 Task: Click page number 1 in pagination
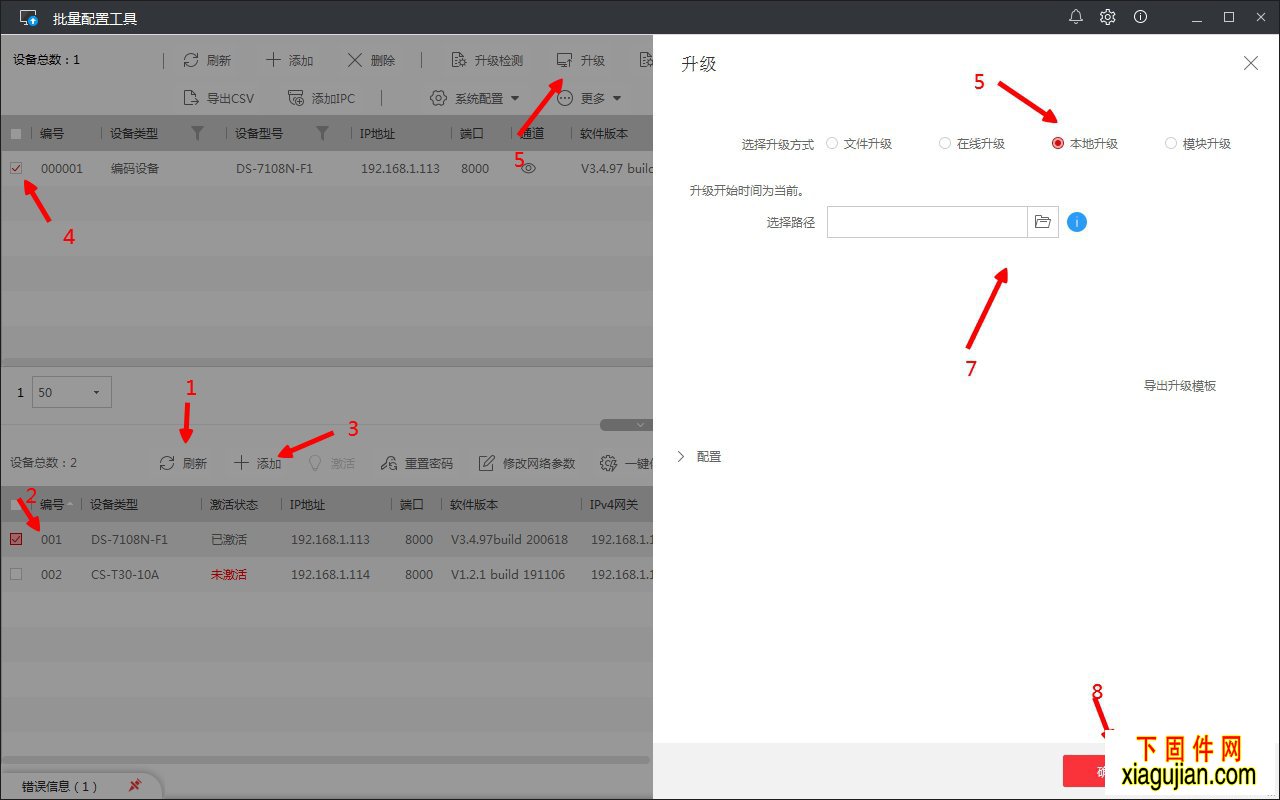[x=20, y=392]
